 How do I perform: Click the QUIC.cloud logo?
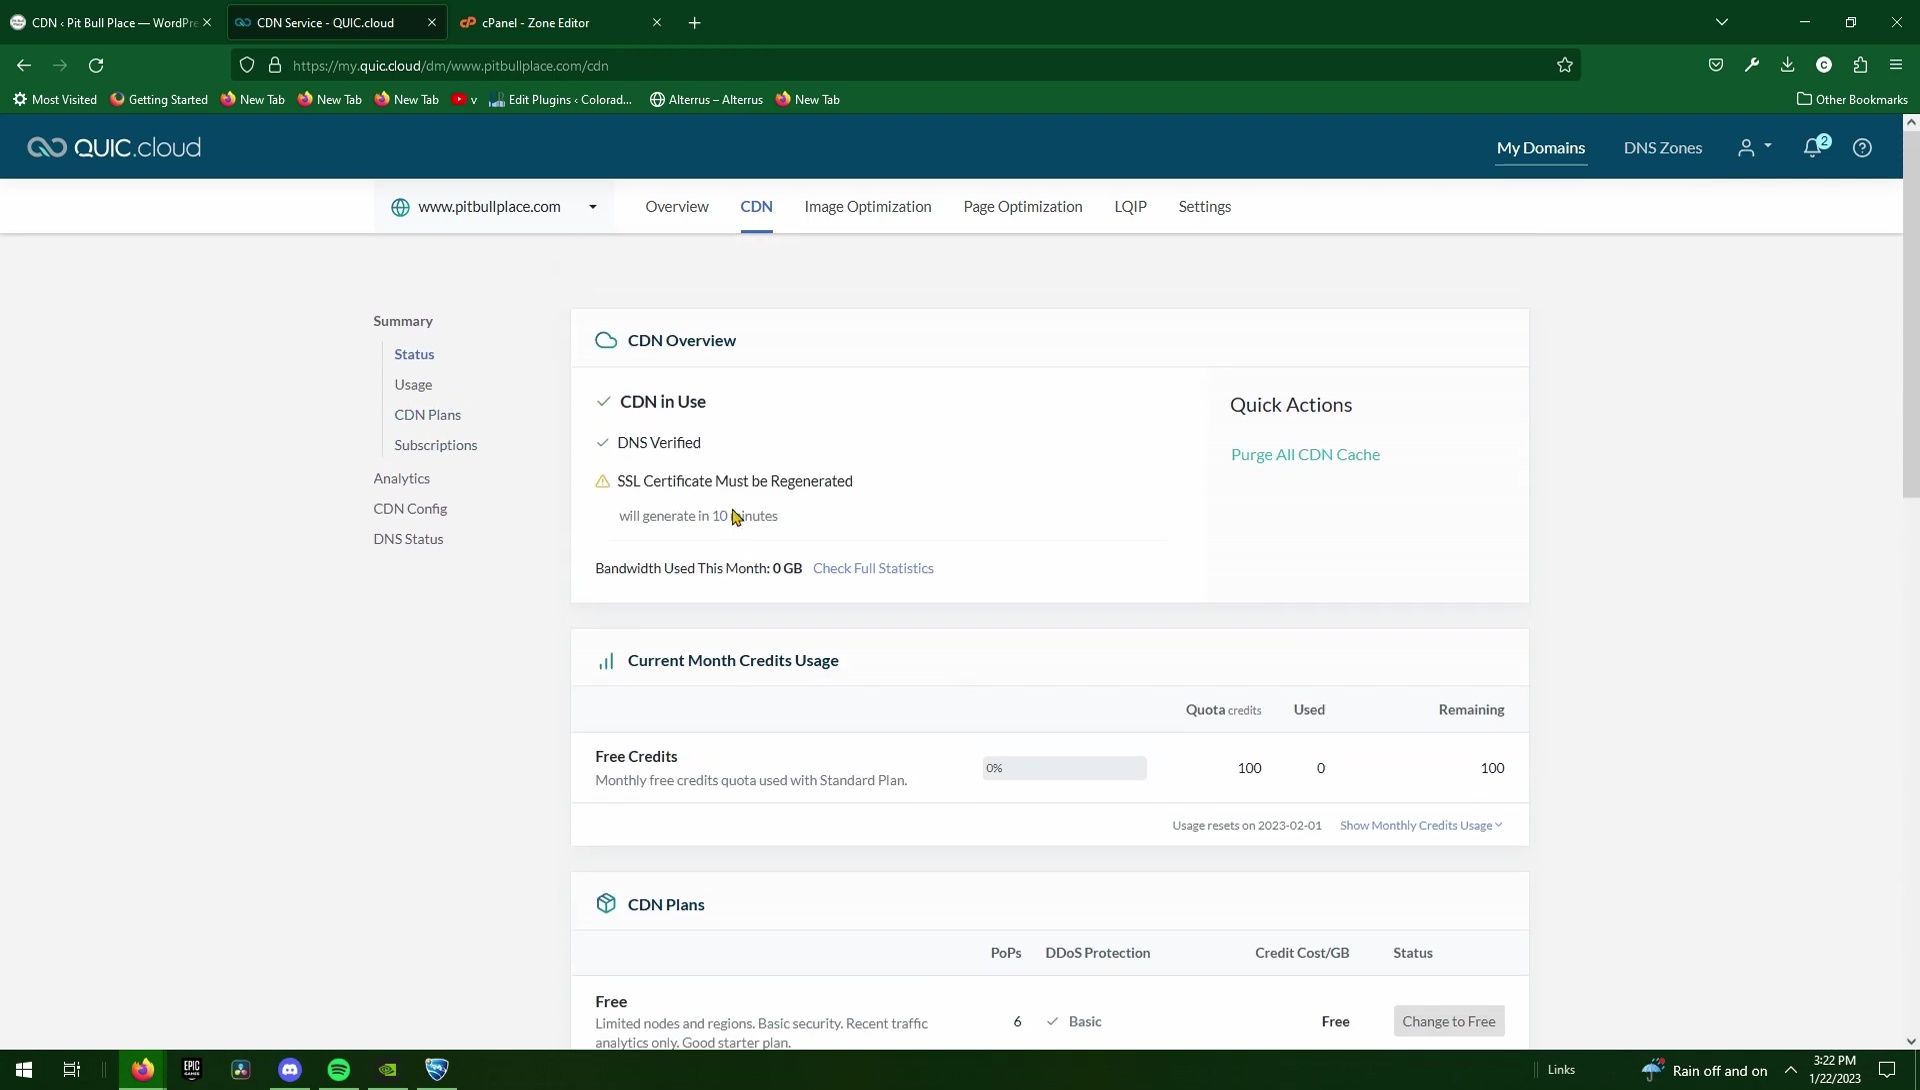click(114, 147)
